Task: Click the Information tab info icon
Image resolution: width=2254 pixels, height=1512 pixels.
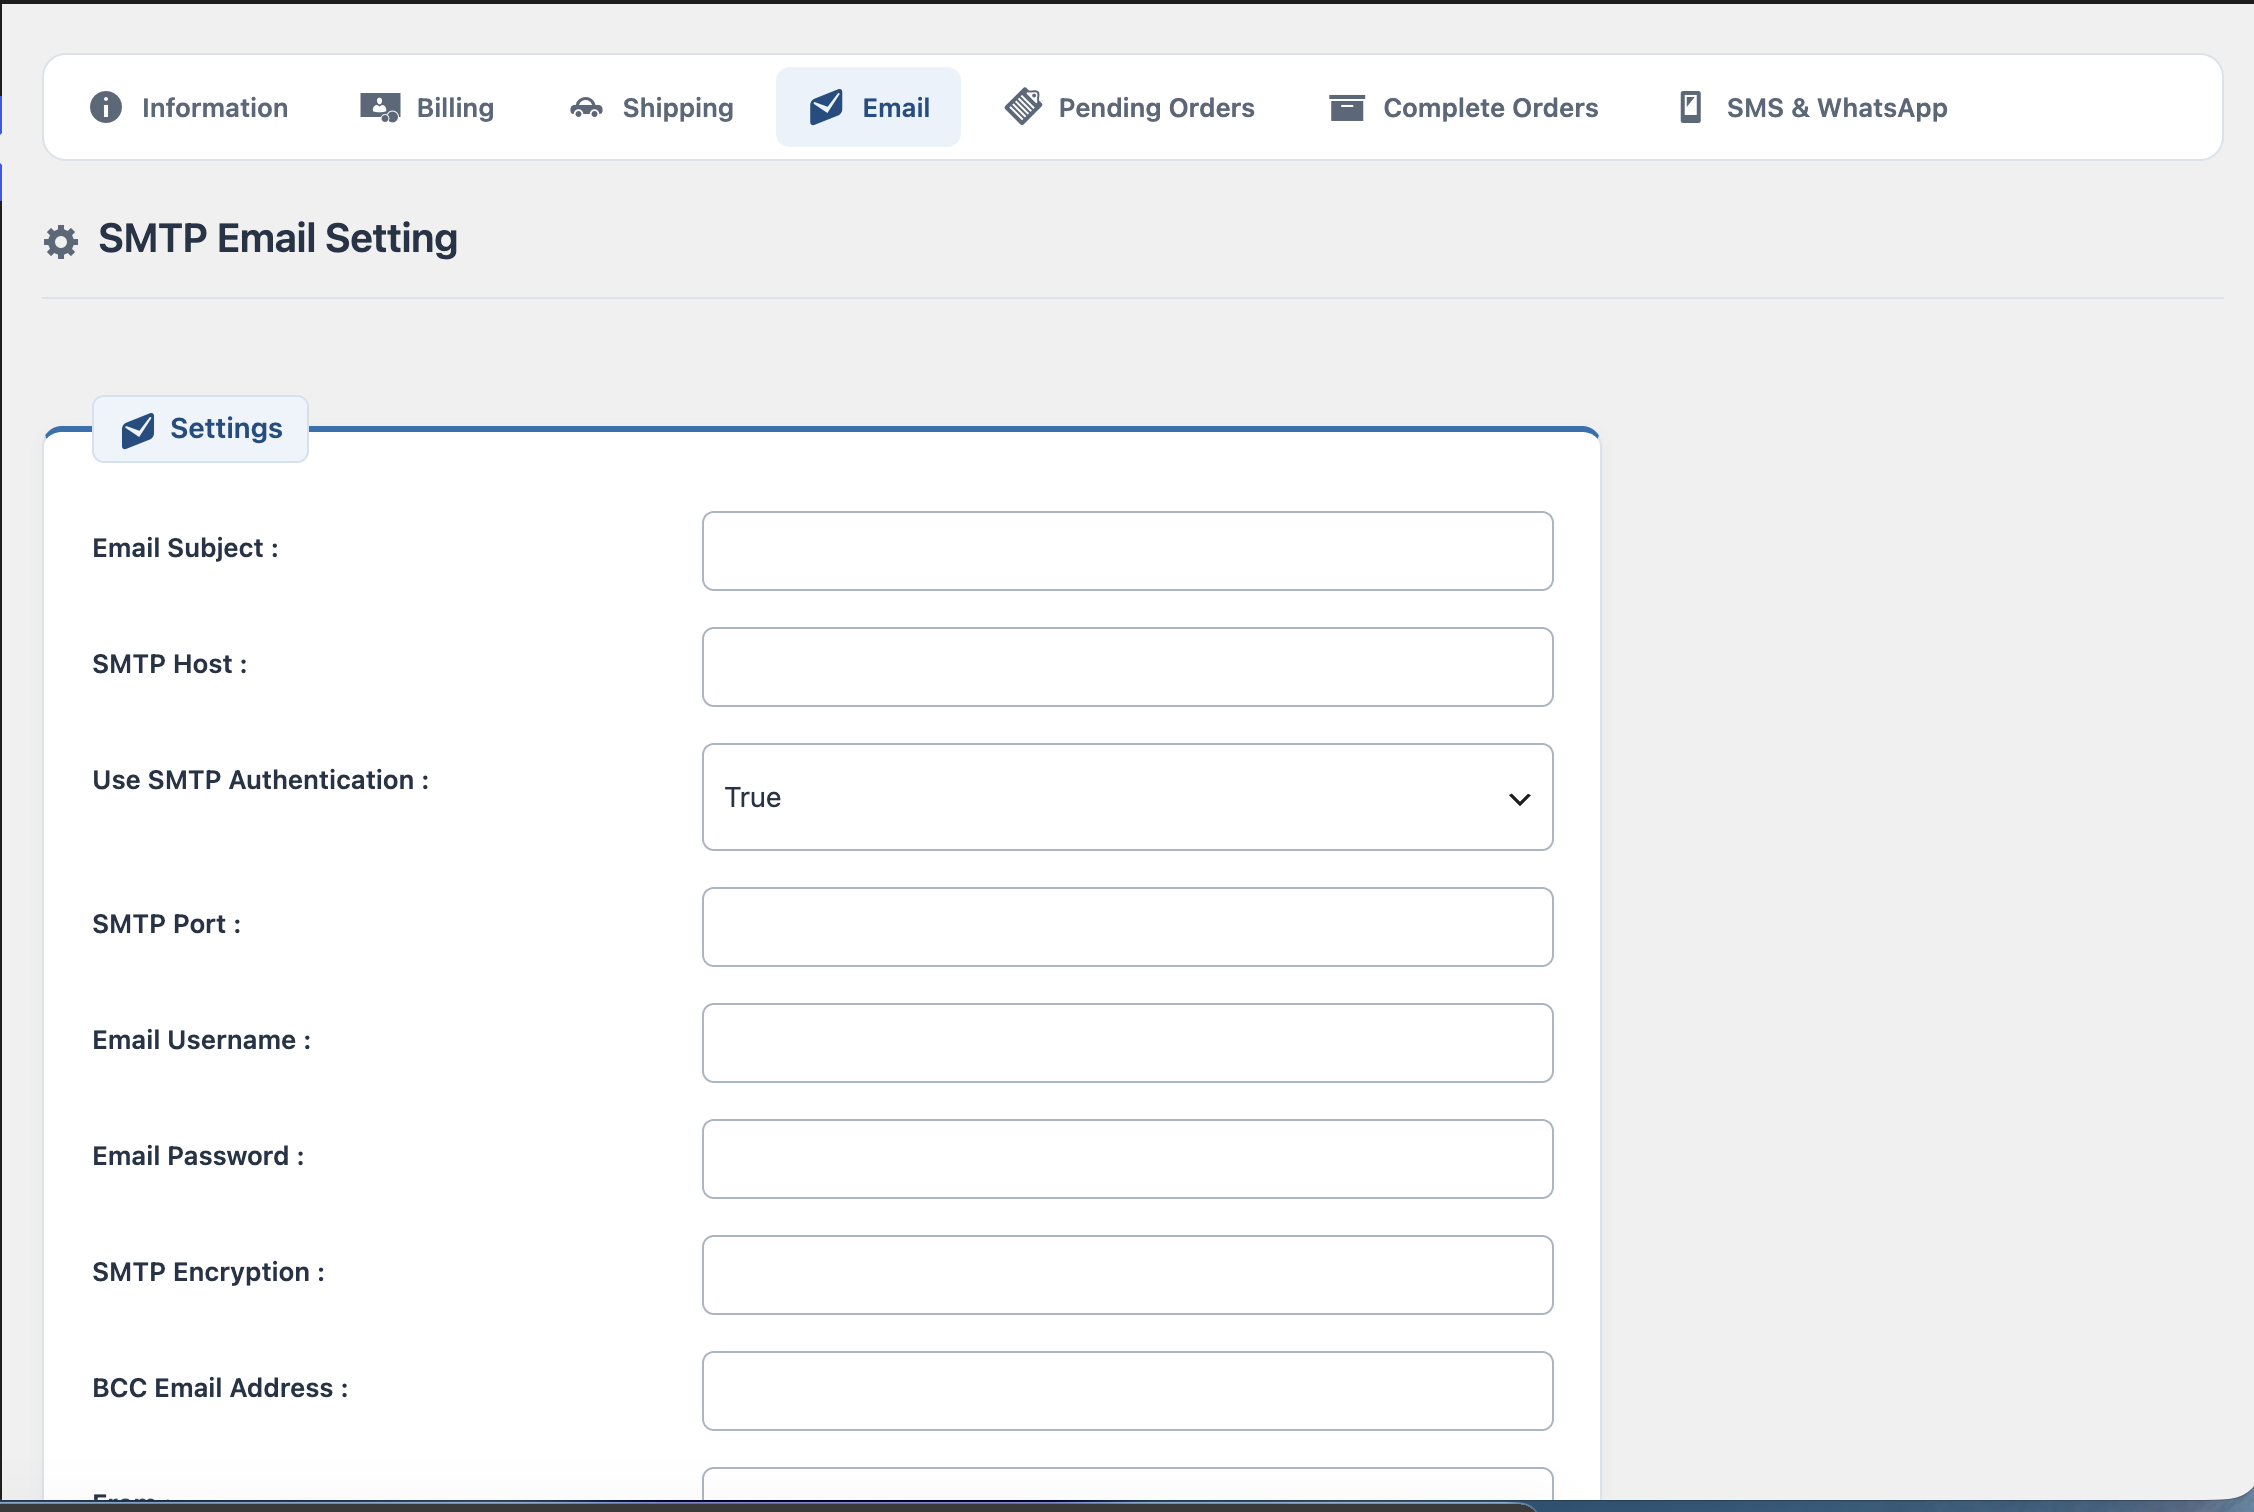Action: (x=106, y=107)
